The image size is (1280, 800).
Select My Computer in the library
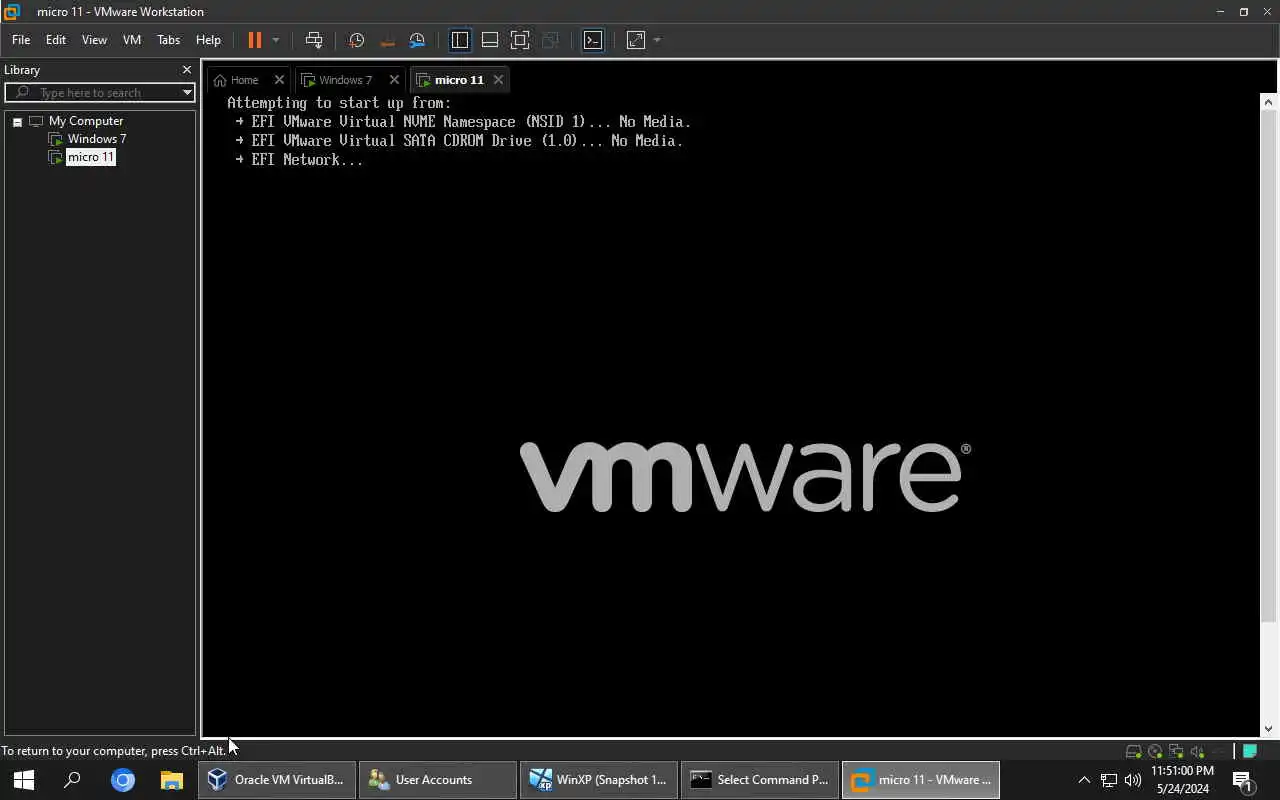coord(86,121)
